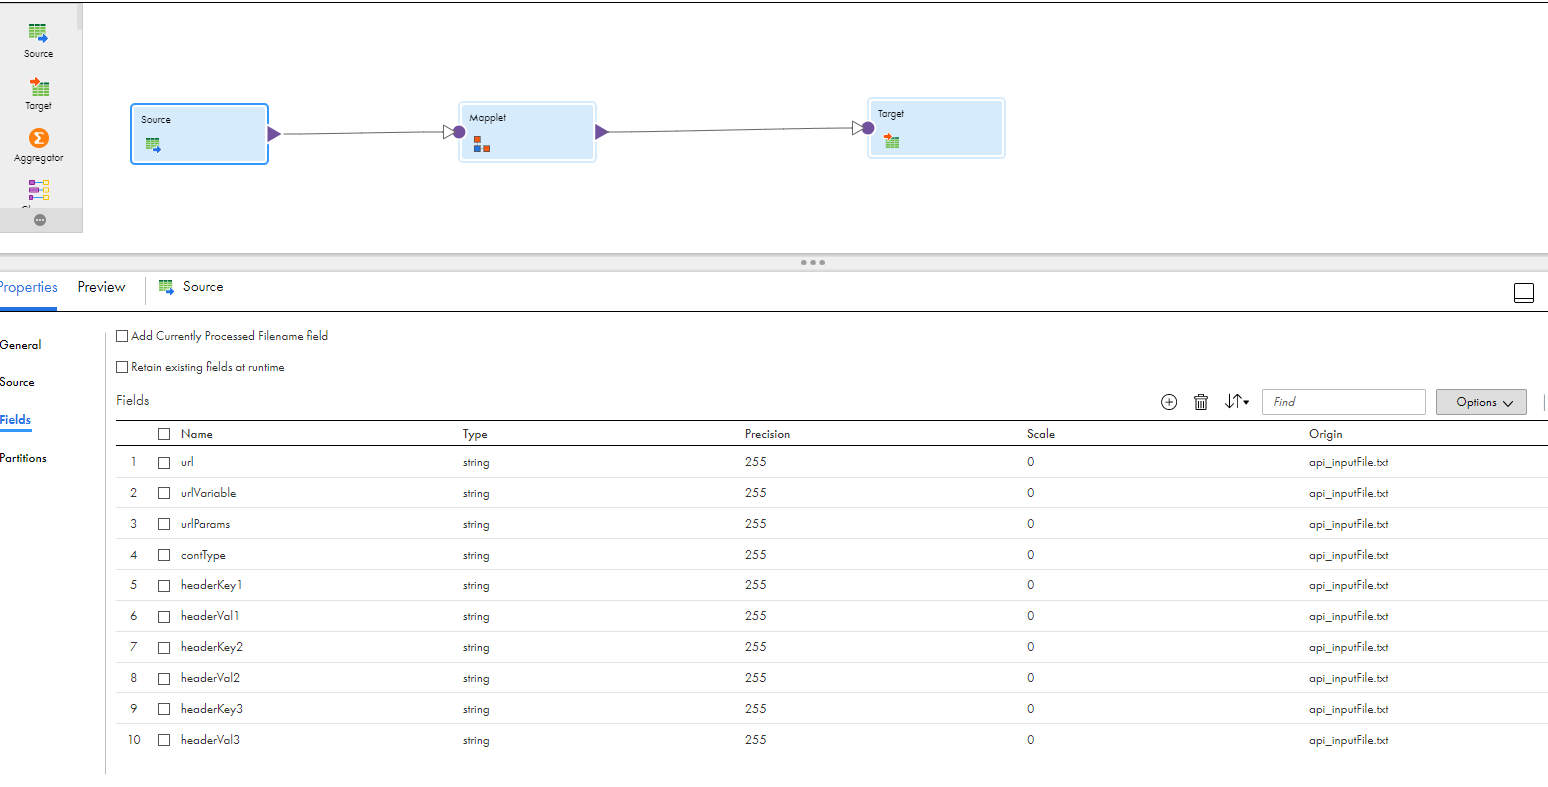Viewport: 1548px width, 787px height.
Task: Check the headerKey3 field checkbox
Action: click(164, 709)
